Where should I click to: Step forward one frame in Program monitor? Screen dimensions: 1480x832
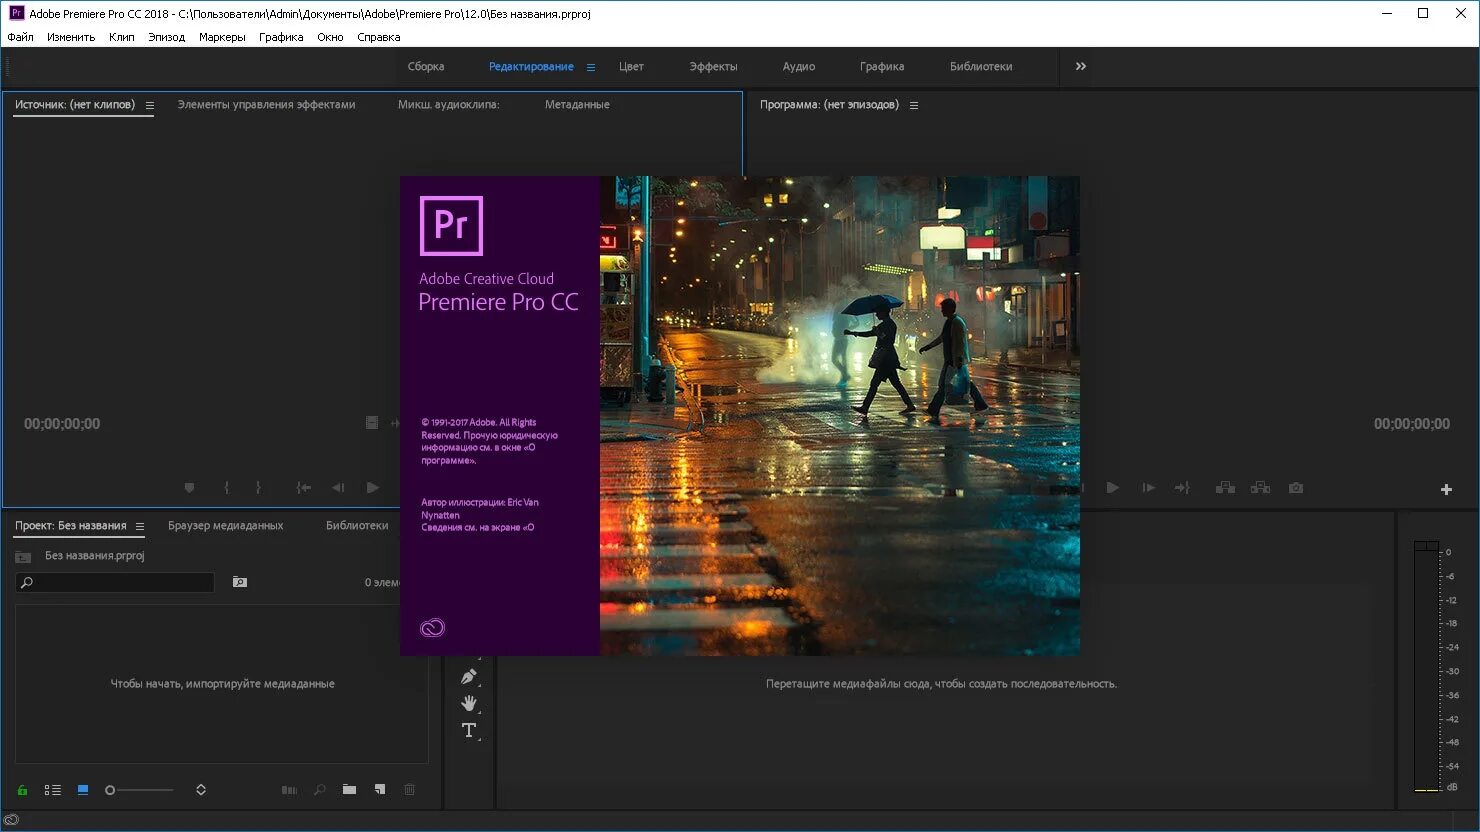[x=1148, y=488]
